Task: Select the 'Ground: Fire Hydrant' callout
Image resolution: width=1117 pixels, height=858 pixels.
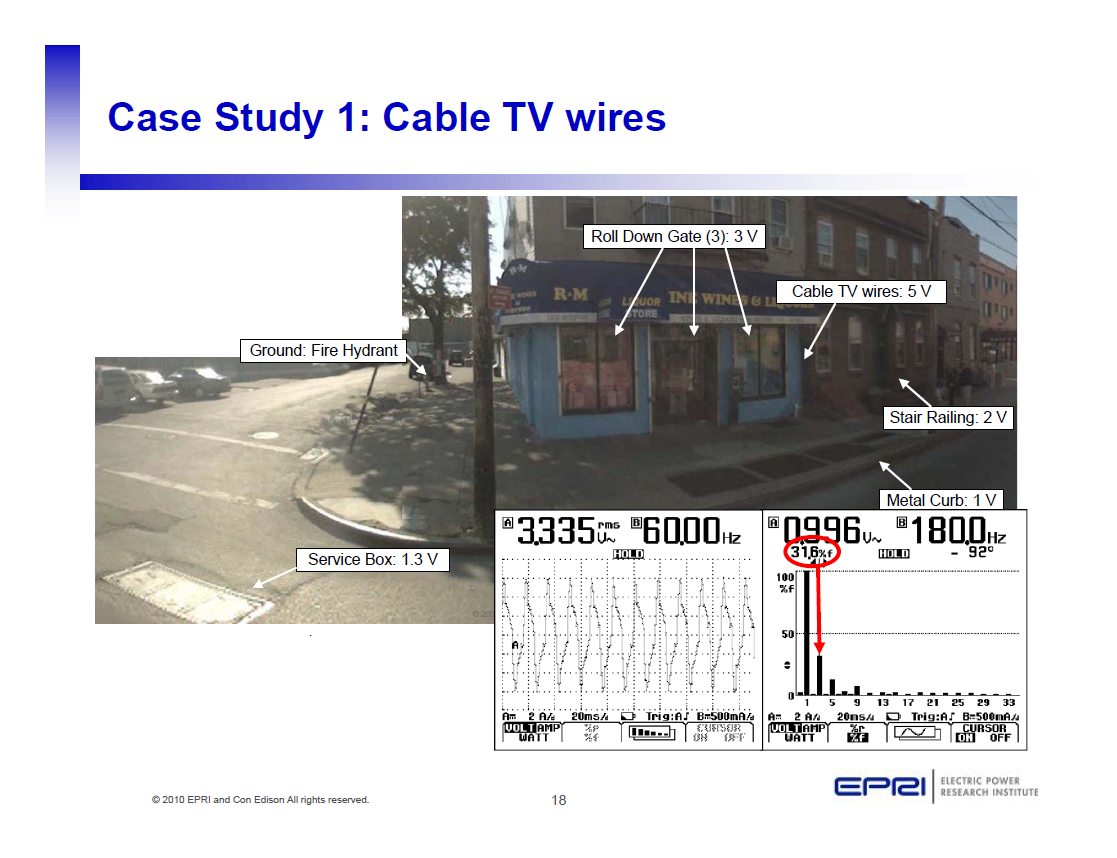Action: click(323, 350)
